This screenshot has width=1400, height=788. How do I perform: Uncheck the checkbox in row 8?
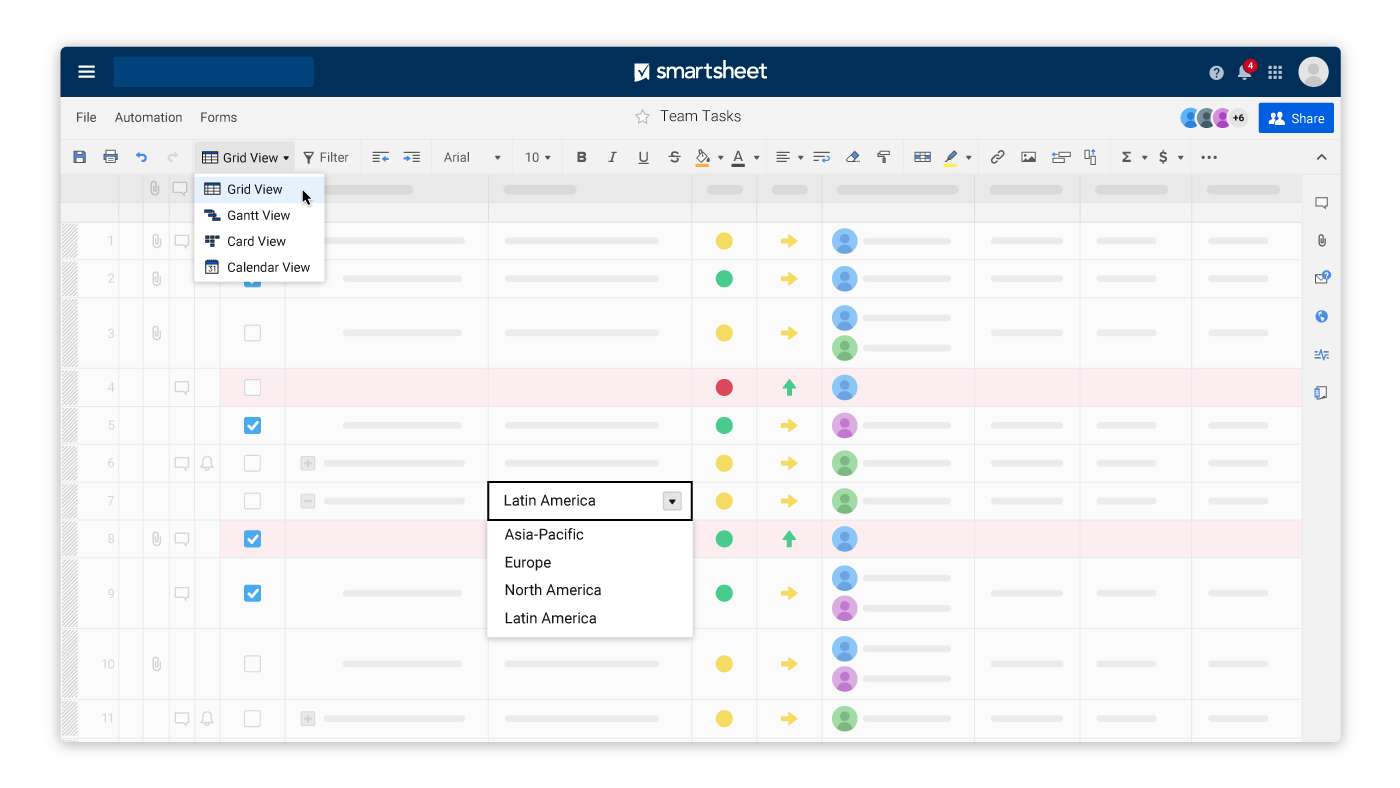(252, 539)
